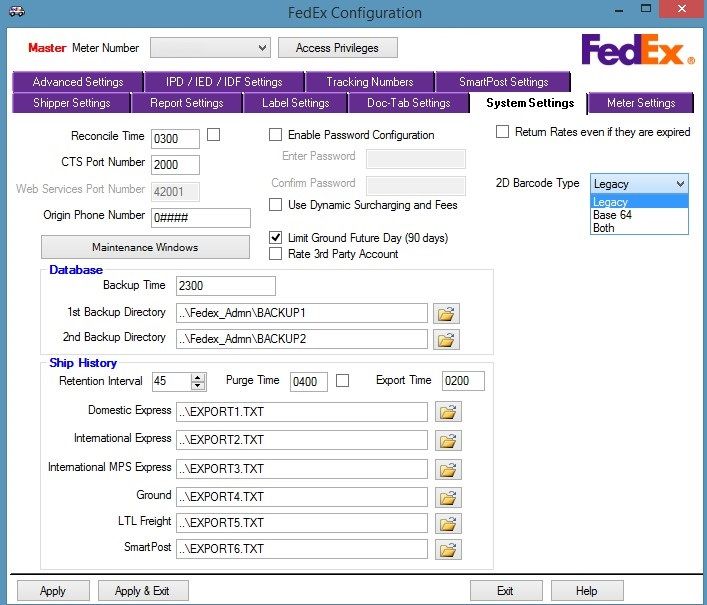This screenshot has height=605, width=707.
Task: Toggle checkbox next to Reconcile Time
Action: [x=213, y=135]
